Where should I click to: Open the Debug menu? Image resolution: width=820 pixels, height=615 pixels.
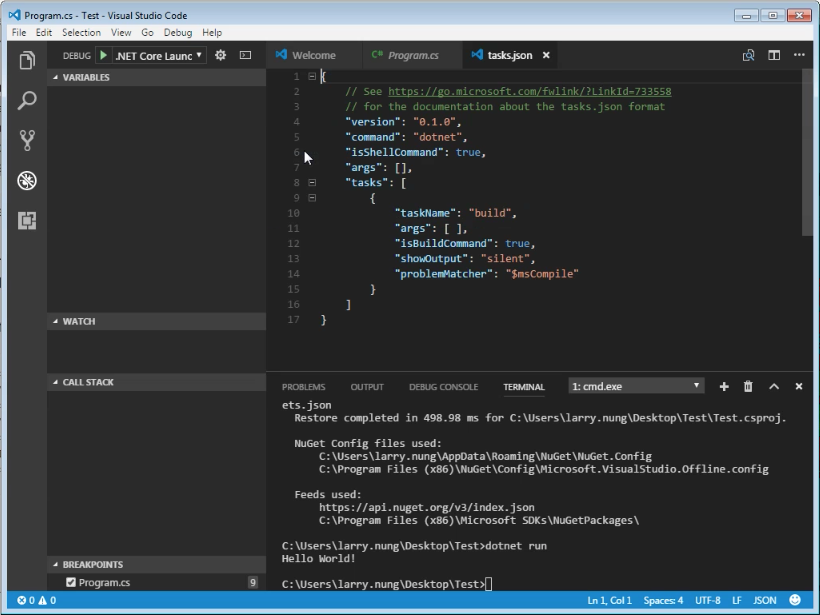pos(178,32)
